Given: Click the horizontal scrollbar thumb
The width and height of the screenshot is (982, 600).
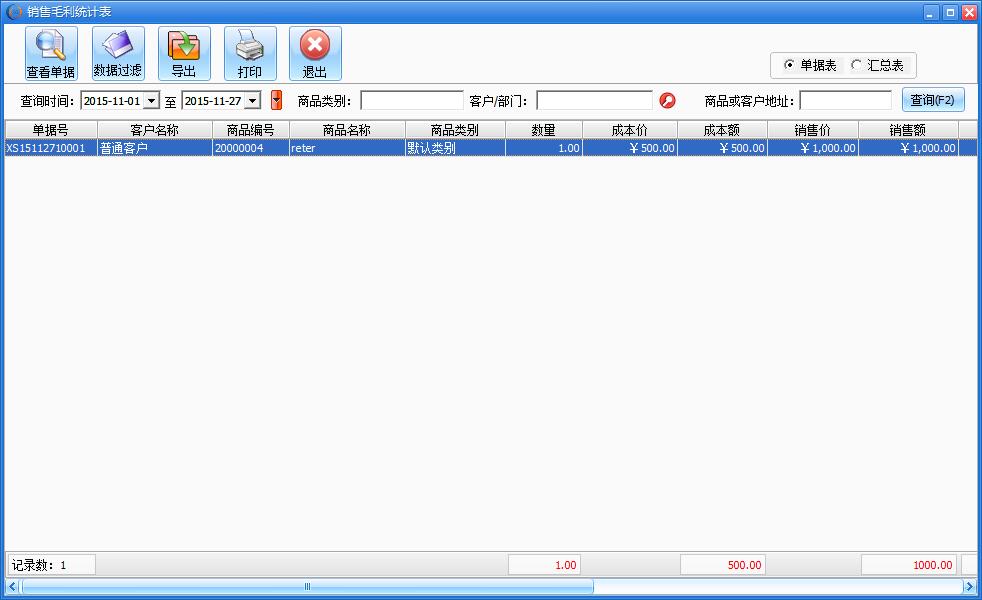Looking at the screenshot, I should pos(307,587).
